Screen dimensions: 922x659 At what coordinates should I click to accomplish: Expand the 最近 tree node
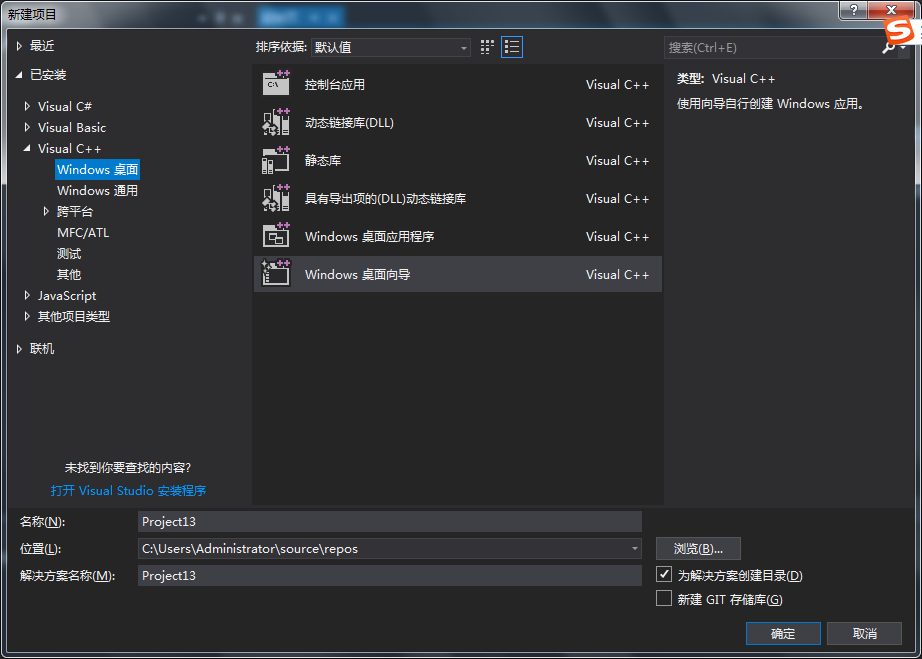point(19,46)
